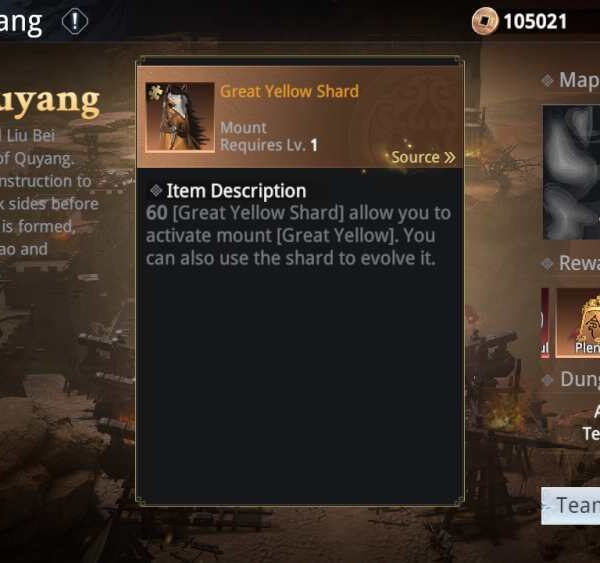
Task: Click the Requires Lv. 1 text
Action: (x=269, y=145)
